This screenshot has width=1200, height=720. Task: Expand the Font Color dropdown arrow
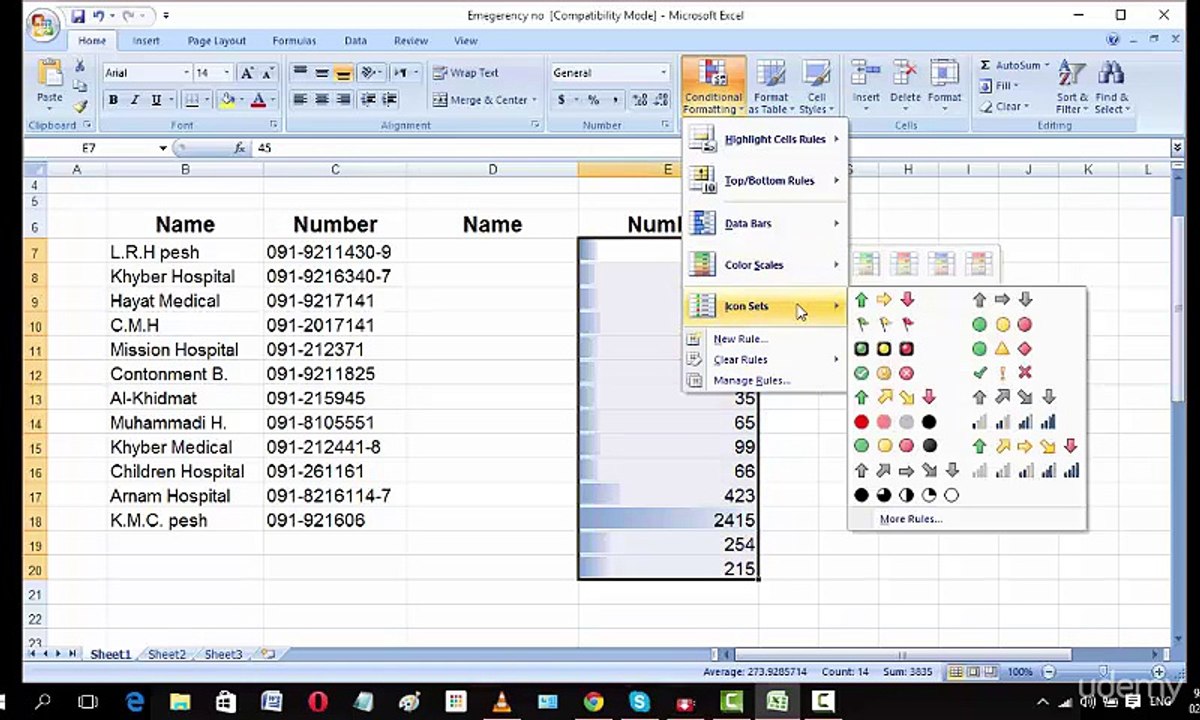pyautogui.click(x=273, y=100)
